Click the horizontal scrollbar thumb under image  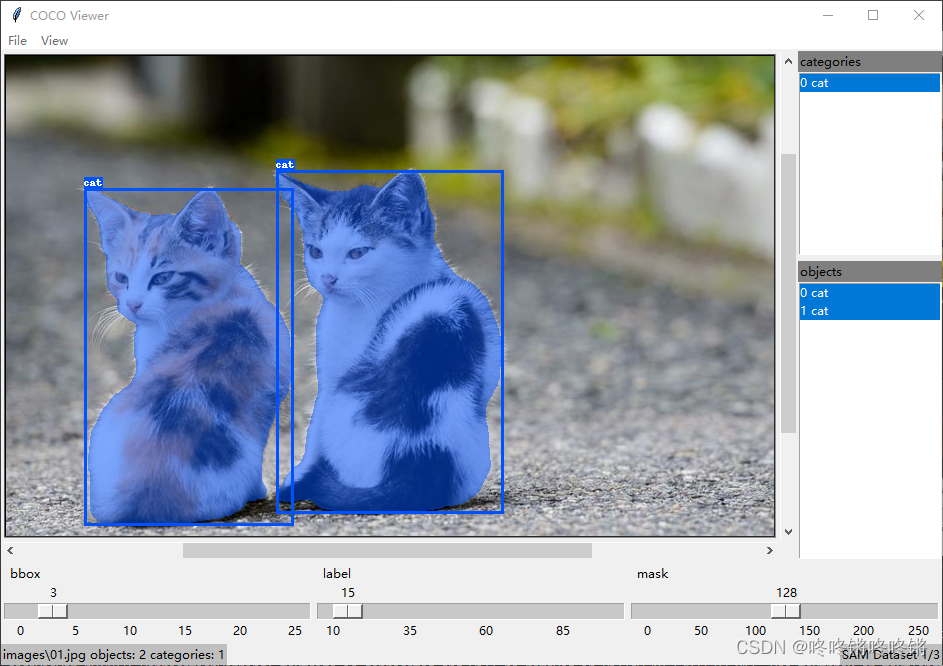(387, 550)
